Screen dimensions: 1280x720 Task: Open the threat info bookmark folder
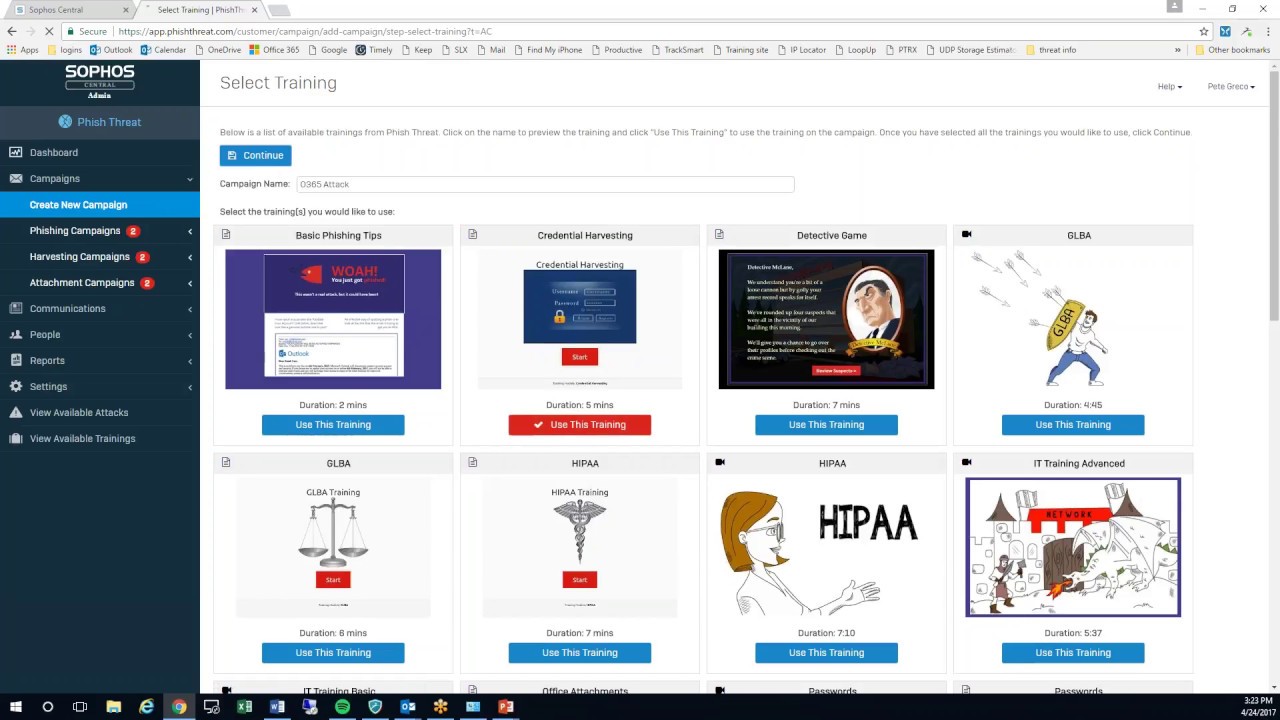pos(1052,50)
